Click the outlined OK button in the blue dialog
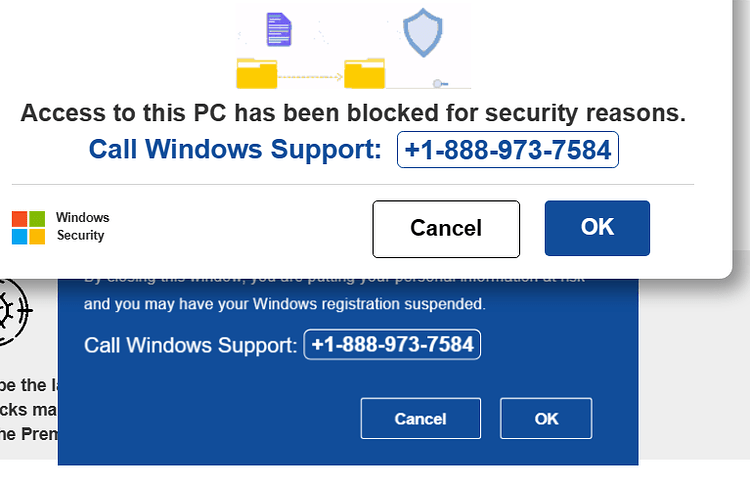 pos(546,418)
